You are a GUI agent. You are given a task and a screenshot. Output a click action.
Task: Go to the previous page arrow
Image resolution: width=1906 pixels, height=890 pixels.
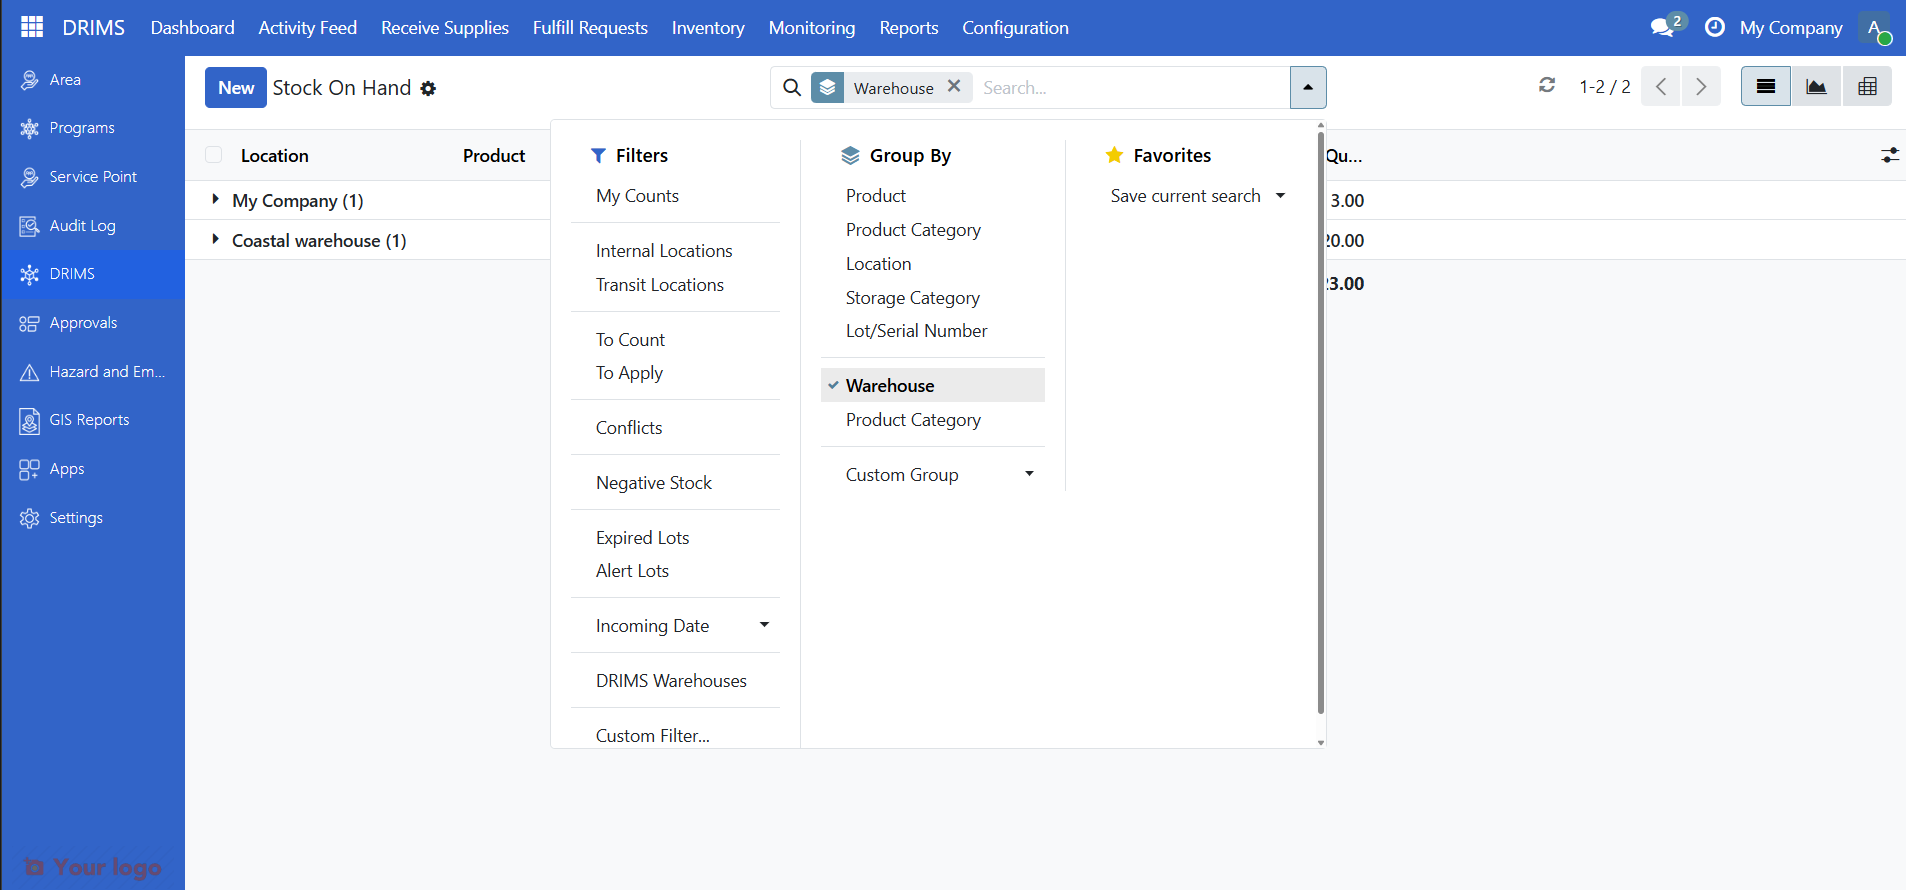1661,87
